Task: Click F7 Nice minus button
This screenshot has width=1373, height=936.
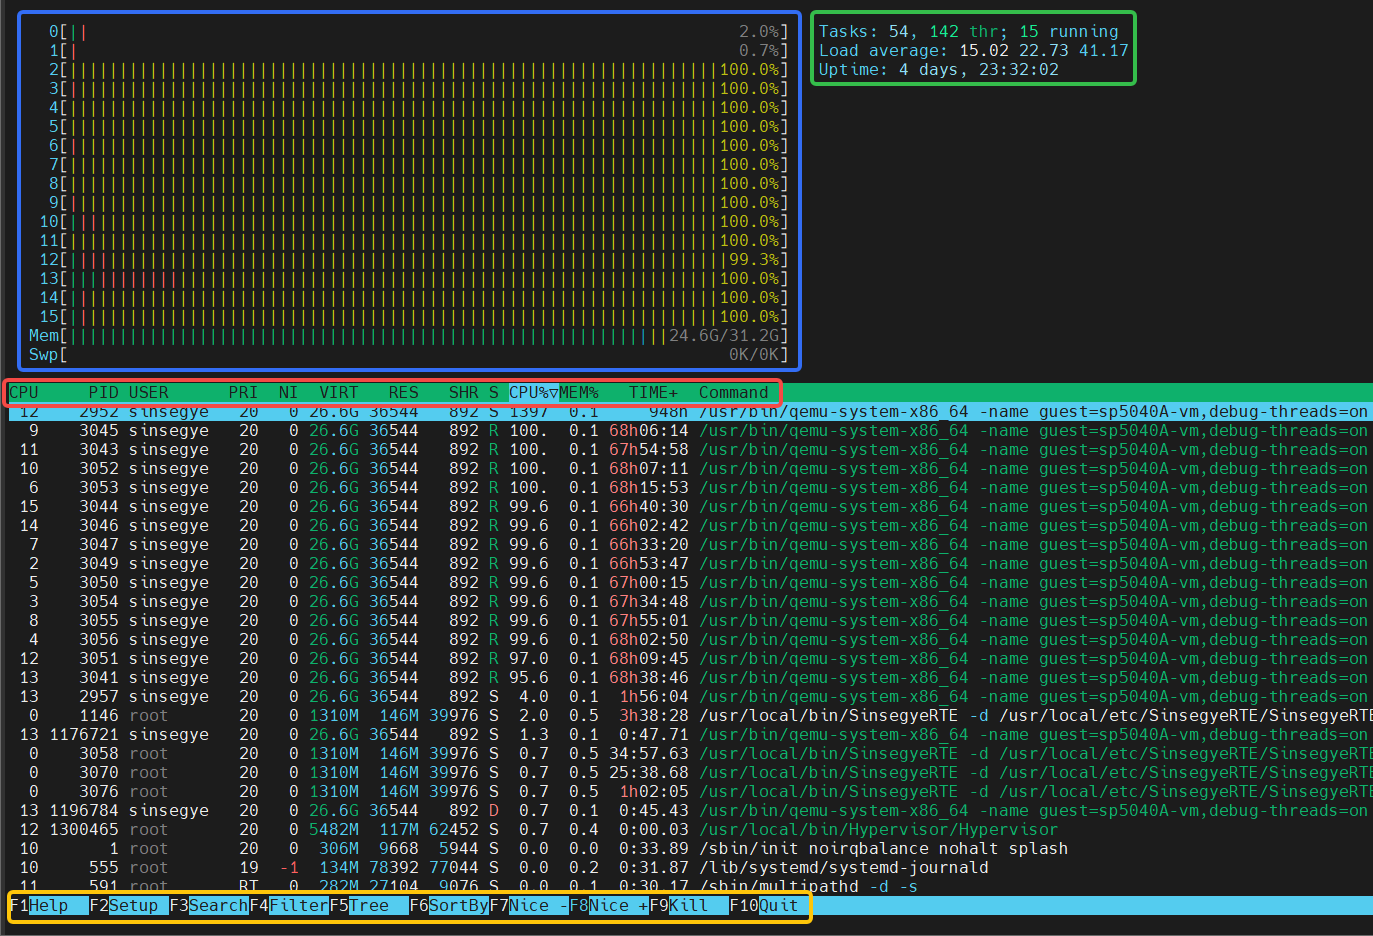Action: click(x=528, y=906)
